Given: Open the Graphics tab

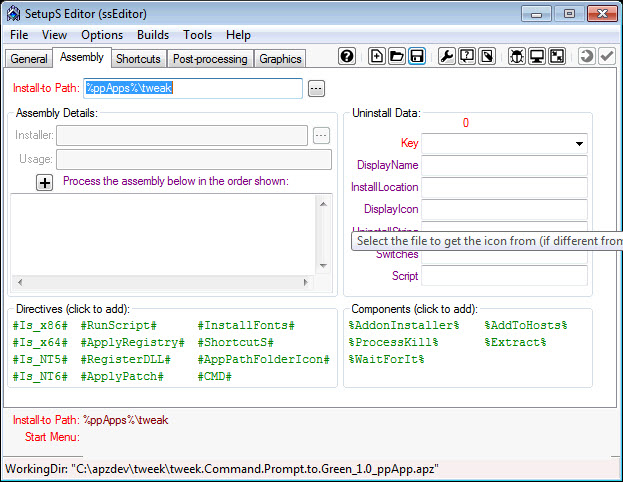Looking at the screenshot, I should click(280, 59).
